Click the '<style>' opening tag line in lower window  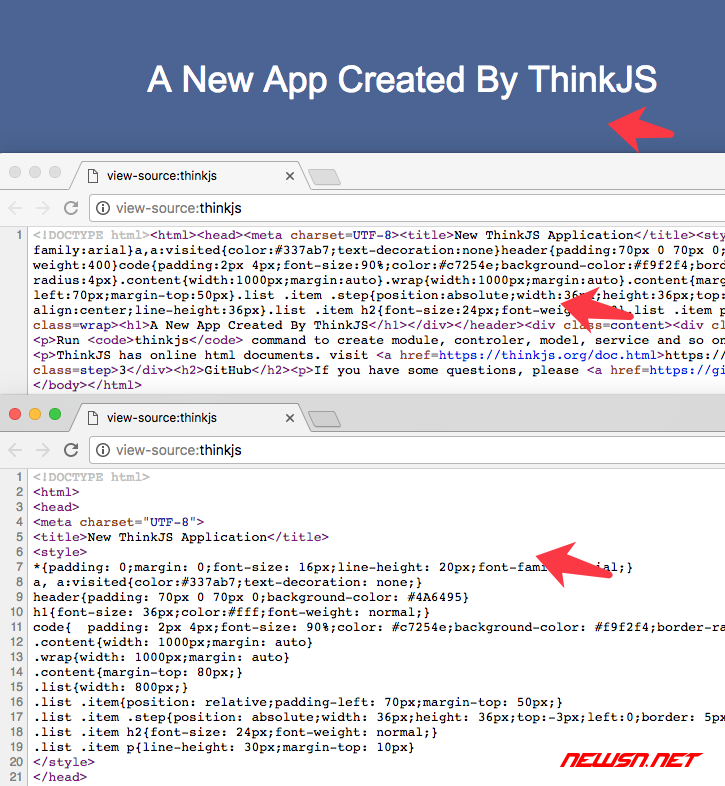click(60, 552)
